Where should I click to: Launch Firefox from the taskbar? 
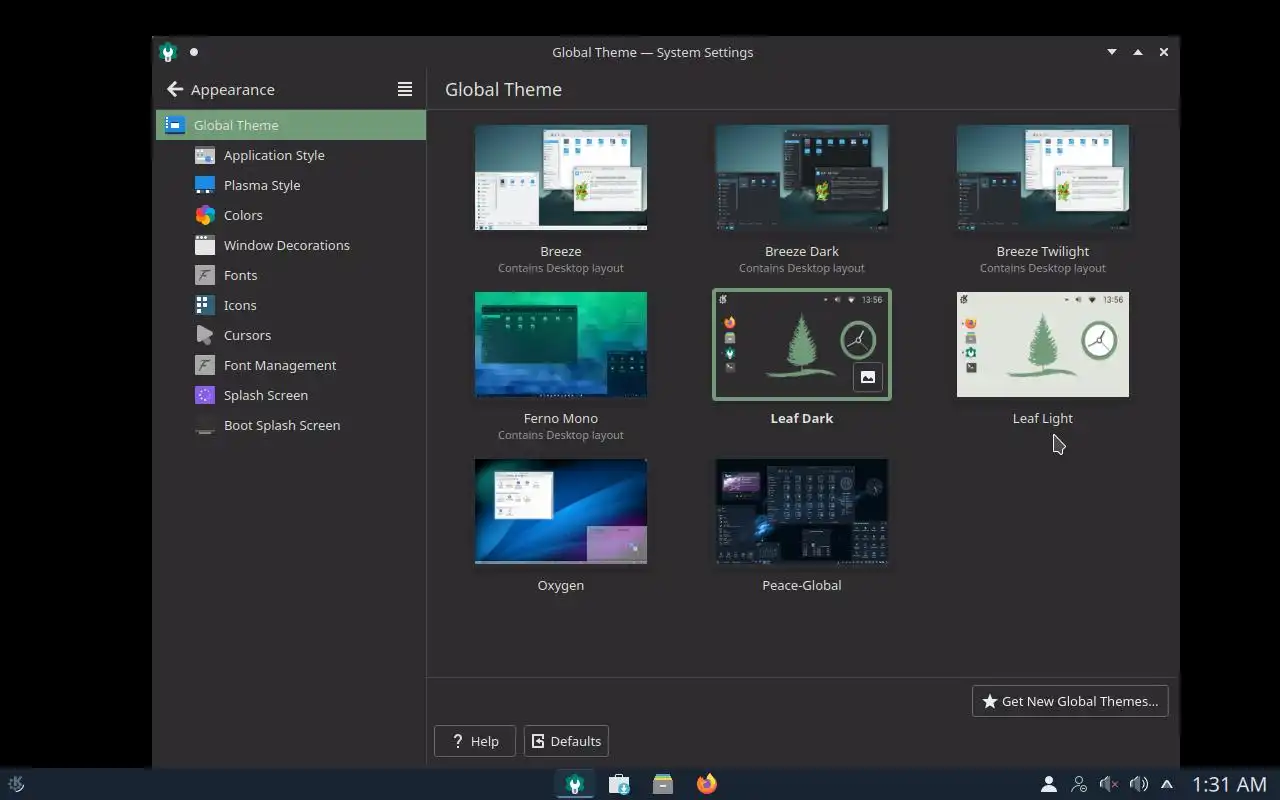(x=707, y=784)
